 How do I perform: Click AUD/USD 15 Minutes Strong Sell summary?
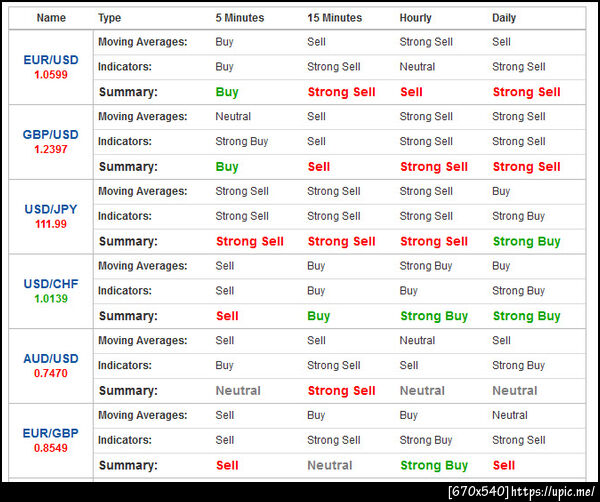(341, 391)
